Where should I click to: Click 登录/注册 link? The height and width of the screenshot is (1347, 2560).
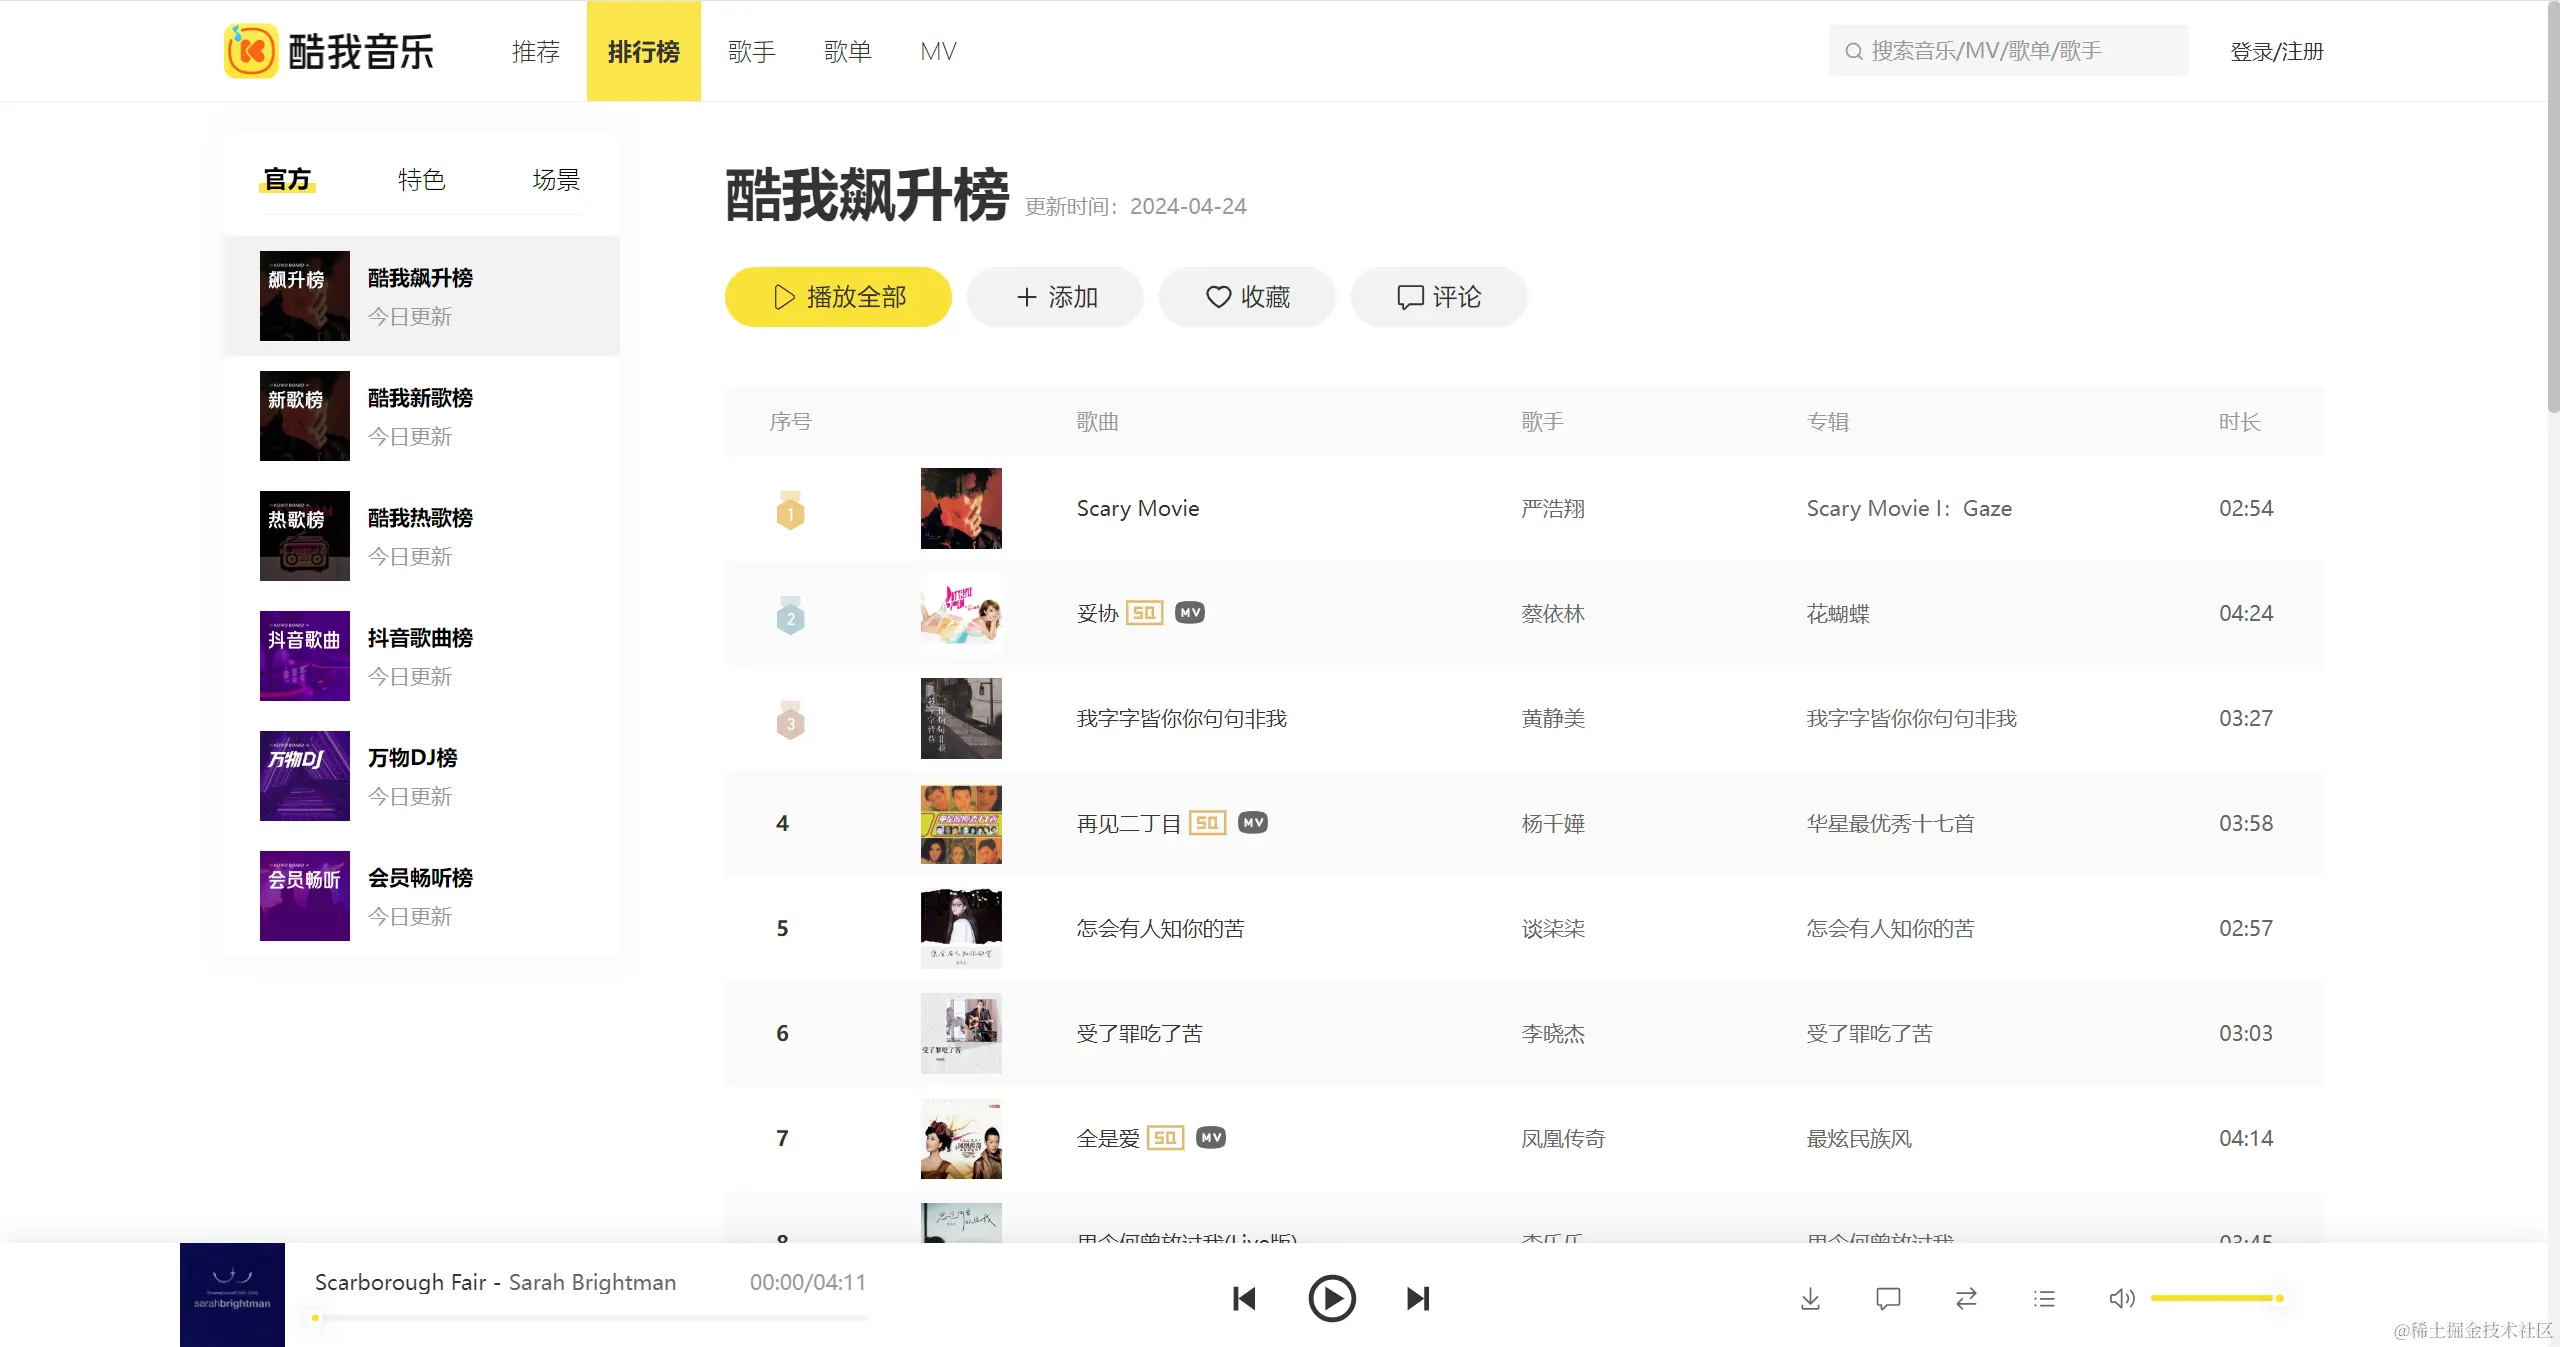click(x=2276, y=51)
